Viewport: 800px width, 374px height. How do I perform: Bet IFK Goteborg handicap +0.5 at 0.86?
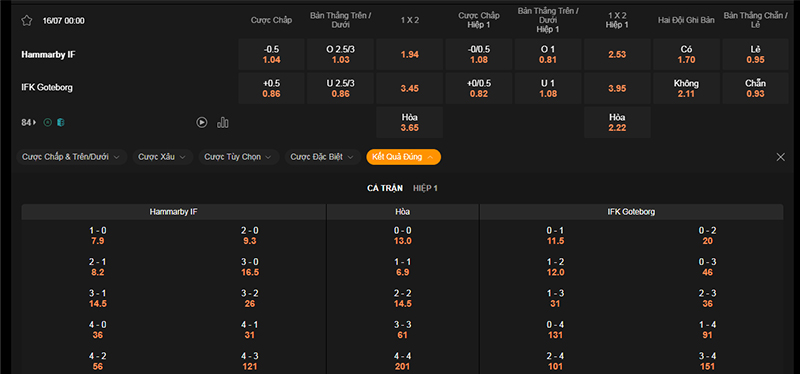coord(271,88)
